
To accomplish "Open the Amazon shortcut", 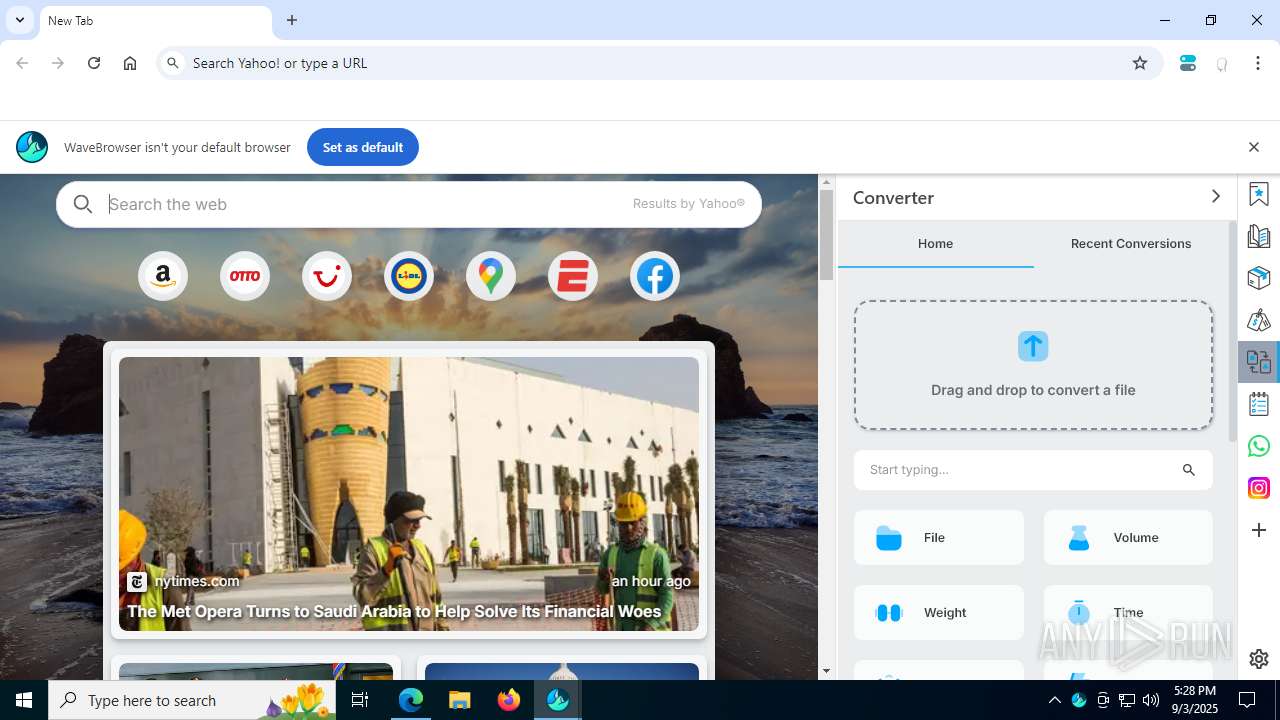I will pyautogui.click(x=163, y=276).
